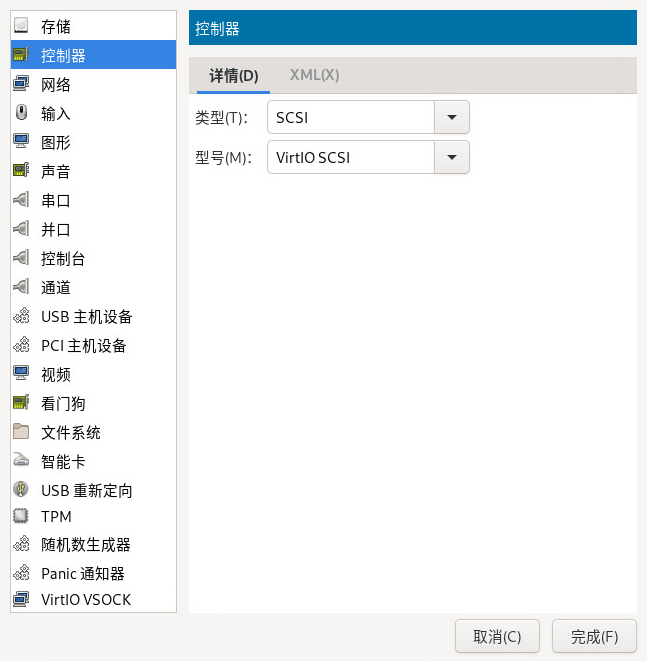Click the SCSI type combo box field

click(x=351, y=118)
